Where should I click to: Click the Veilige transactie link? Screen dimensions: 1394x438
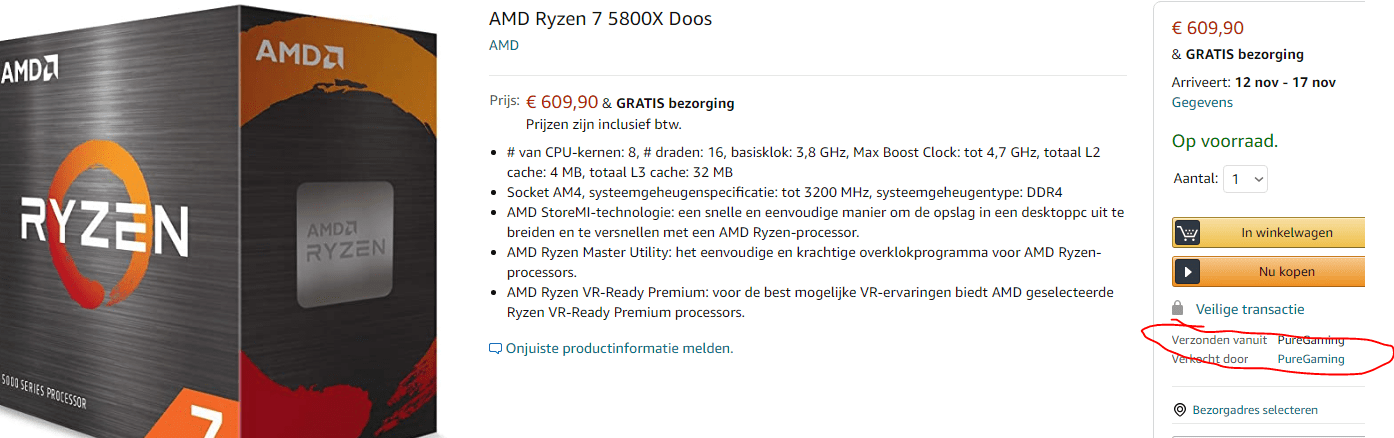(x=1250, y=309)
